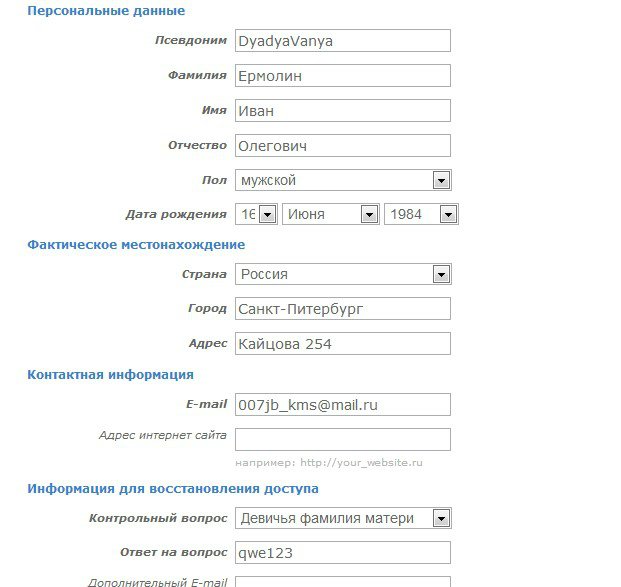Expand the birth day dropdown
Image resolution: width=621 pixels, height=587 pixels.
click(x=256, y=214)
